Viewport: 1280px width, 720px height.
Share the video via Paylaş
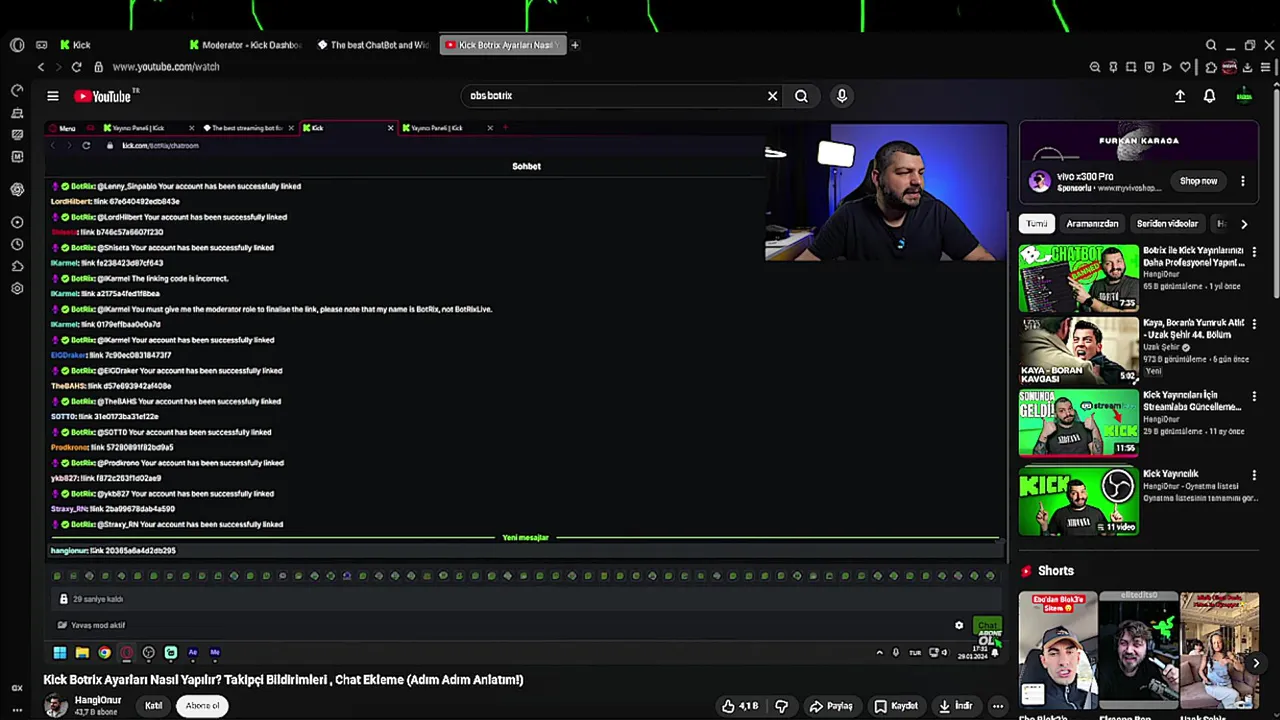[832, 706]
